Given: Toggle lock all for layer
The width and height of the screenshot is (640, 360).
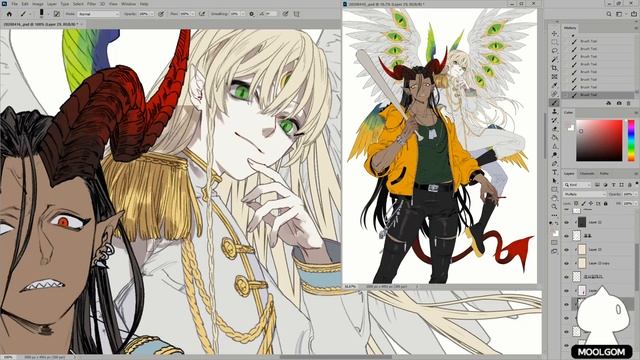Looking at the screenshot, I should coord(605,203).
